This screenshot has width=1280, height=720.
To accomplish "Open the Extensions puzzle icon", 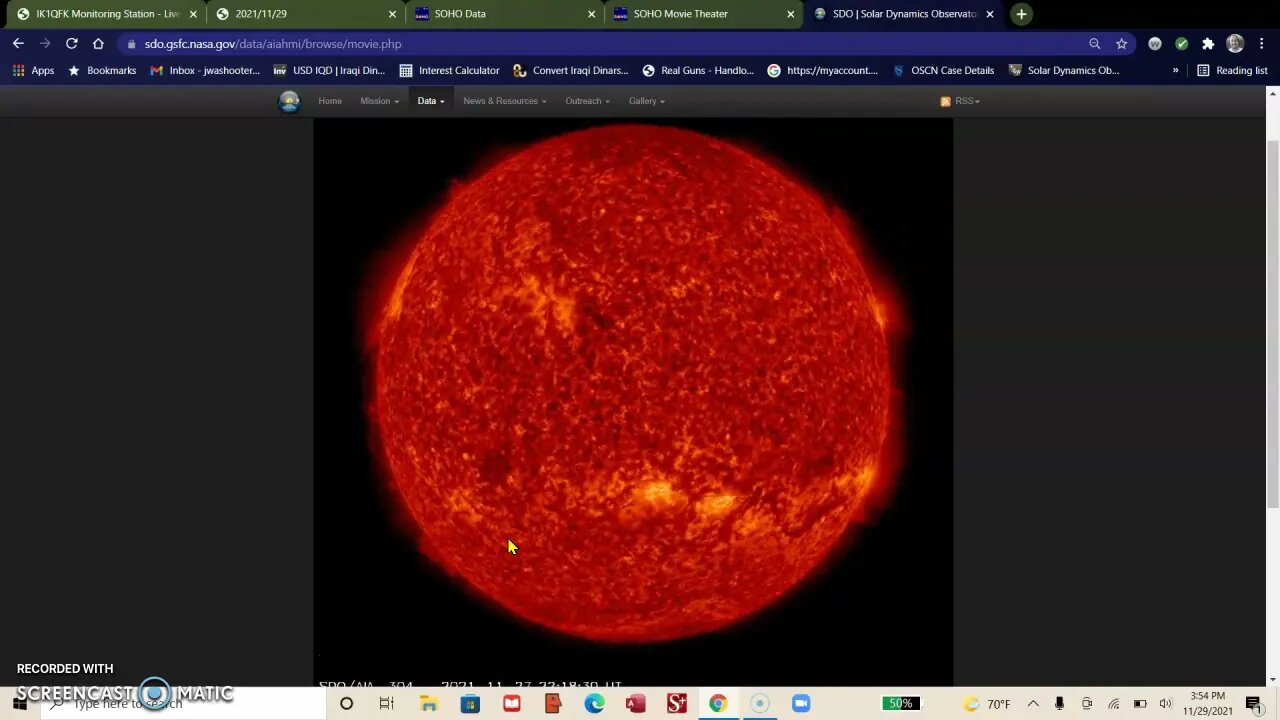I will 1208,44.
